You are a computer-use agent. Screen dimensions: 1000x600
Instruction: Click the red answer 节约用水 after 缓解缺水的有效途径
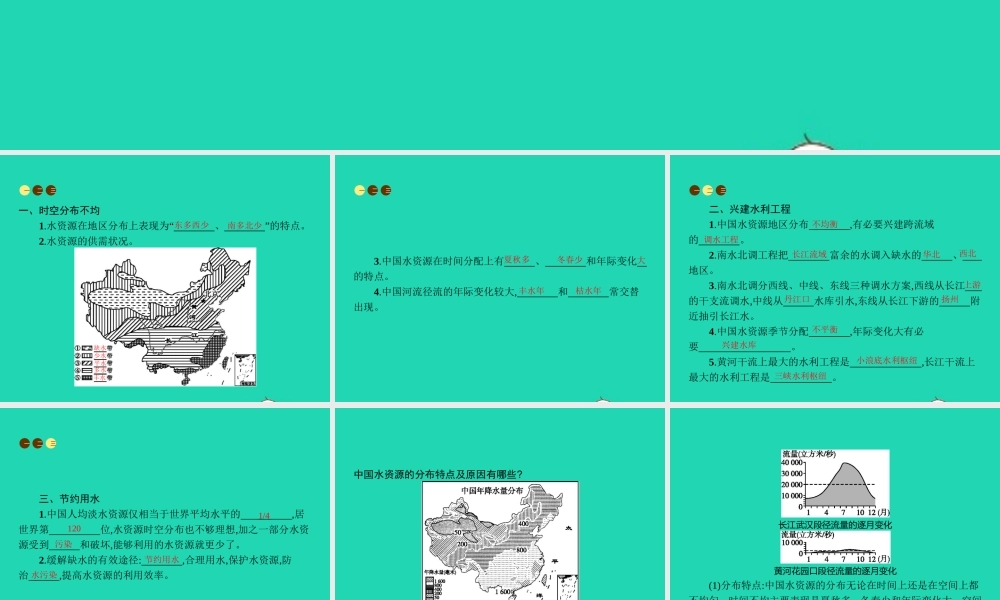[x=162, y=560]
